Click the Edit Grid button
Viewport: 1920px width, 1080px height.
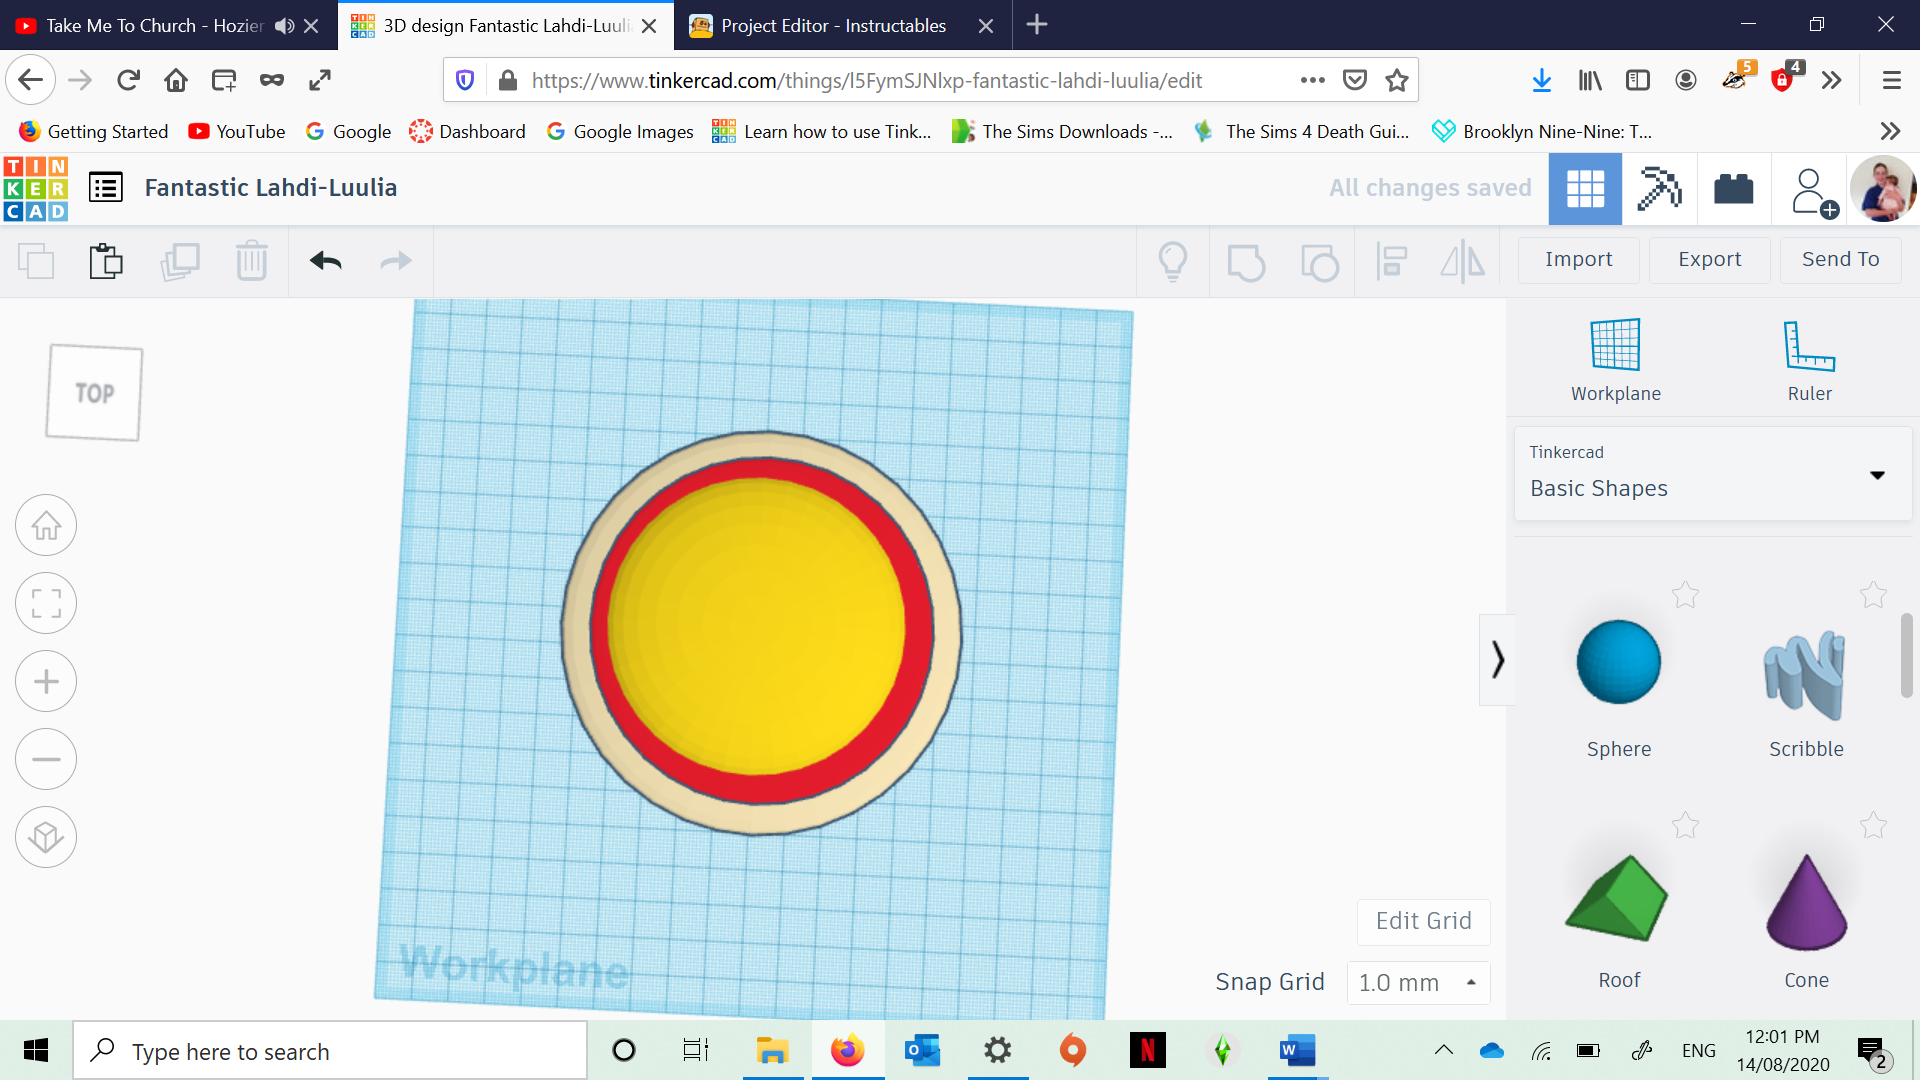[1424, 921]
